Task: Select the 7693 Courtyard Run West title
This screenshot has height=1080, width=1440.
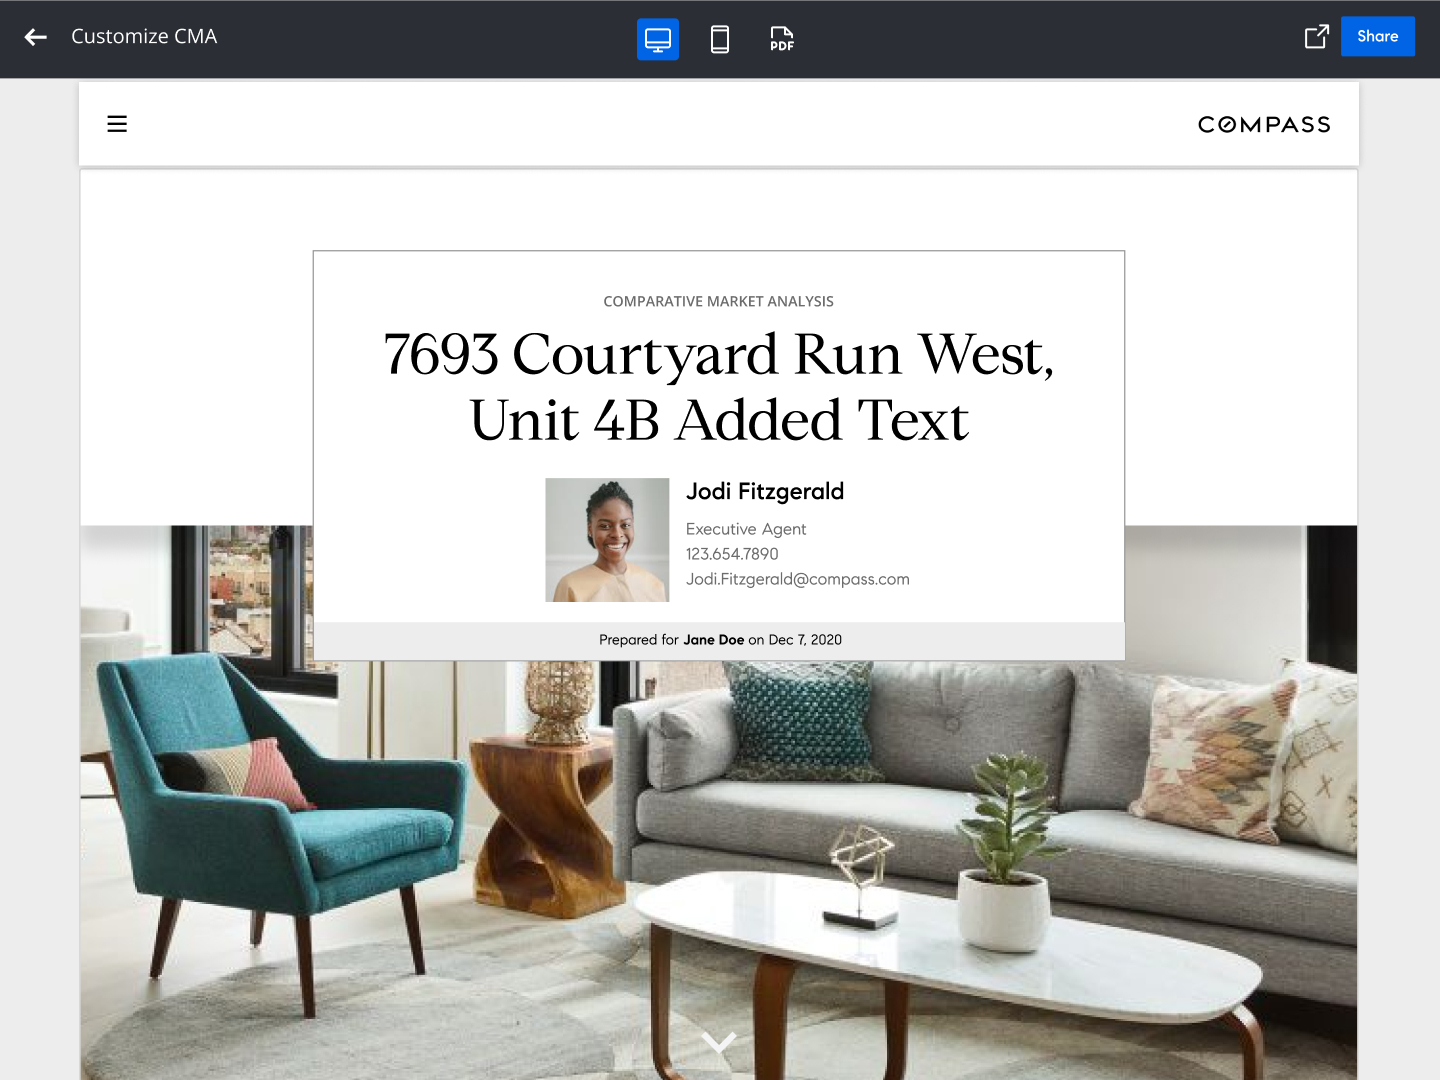Action: 719,387
